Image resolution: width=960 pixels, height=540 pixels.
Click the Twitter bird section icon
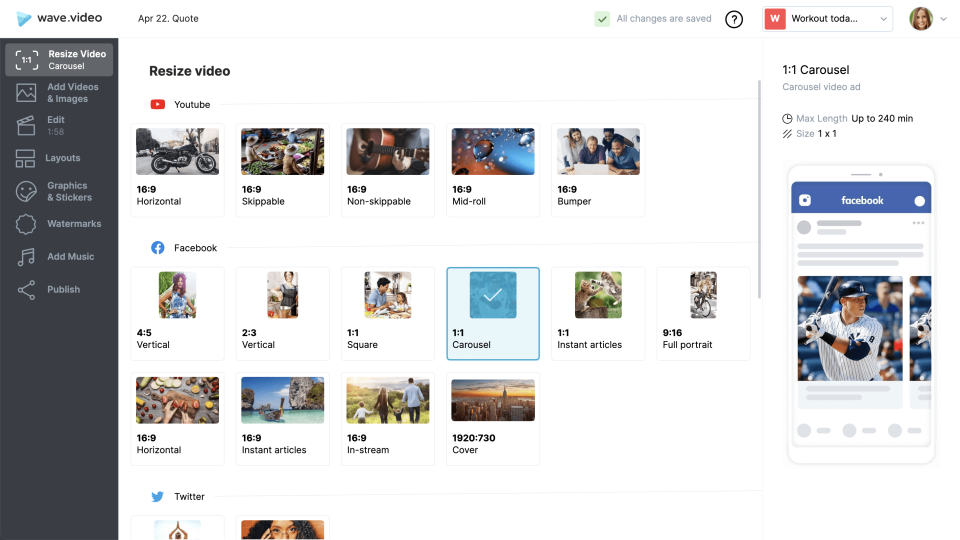[157, 497]
